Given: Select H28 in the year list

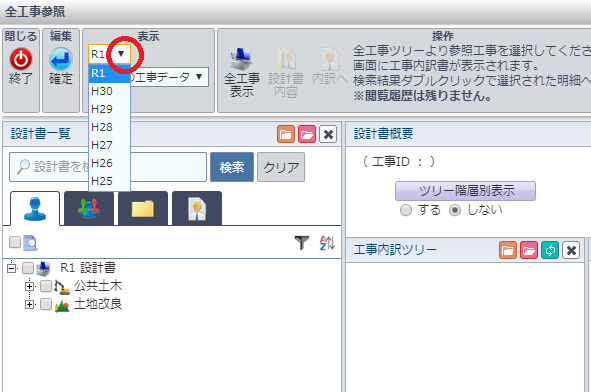Looking at the screenshot, I should 109,127.
